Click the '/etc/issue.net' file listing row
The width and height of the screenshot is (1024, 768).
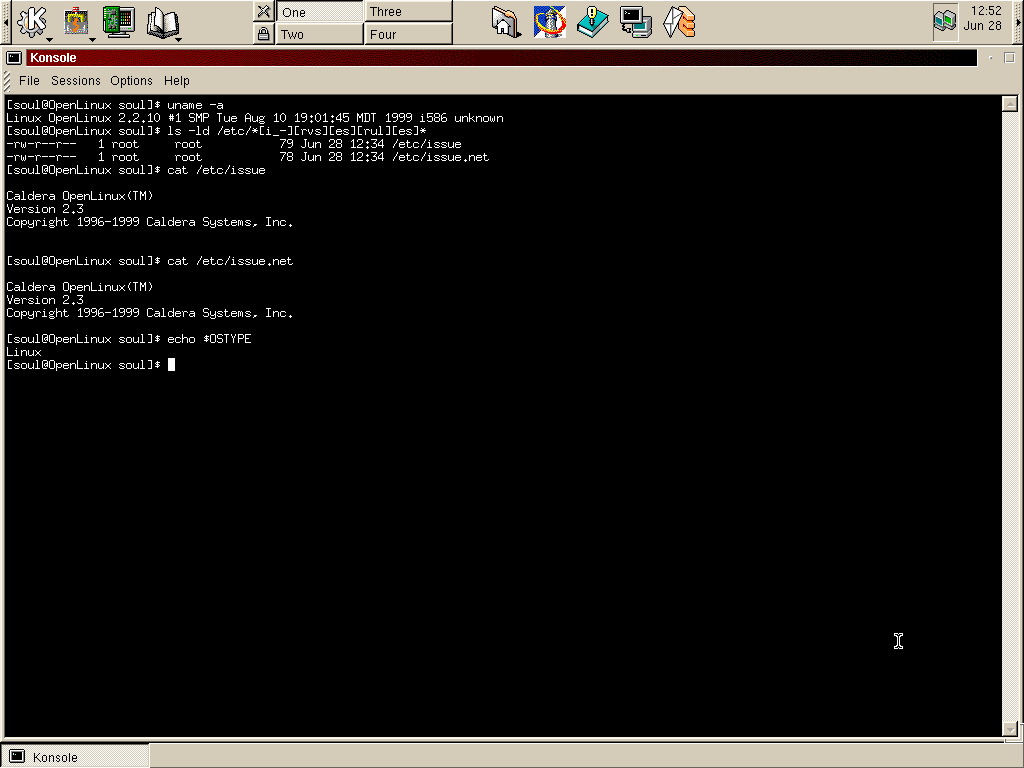point(248,157)
